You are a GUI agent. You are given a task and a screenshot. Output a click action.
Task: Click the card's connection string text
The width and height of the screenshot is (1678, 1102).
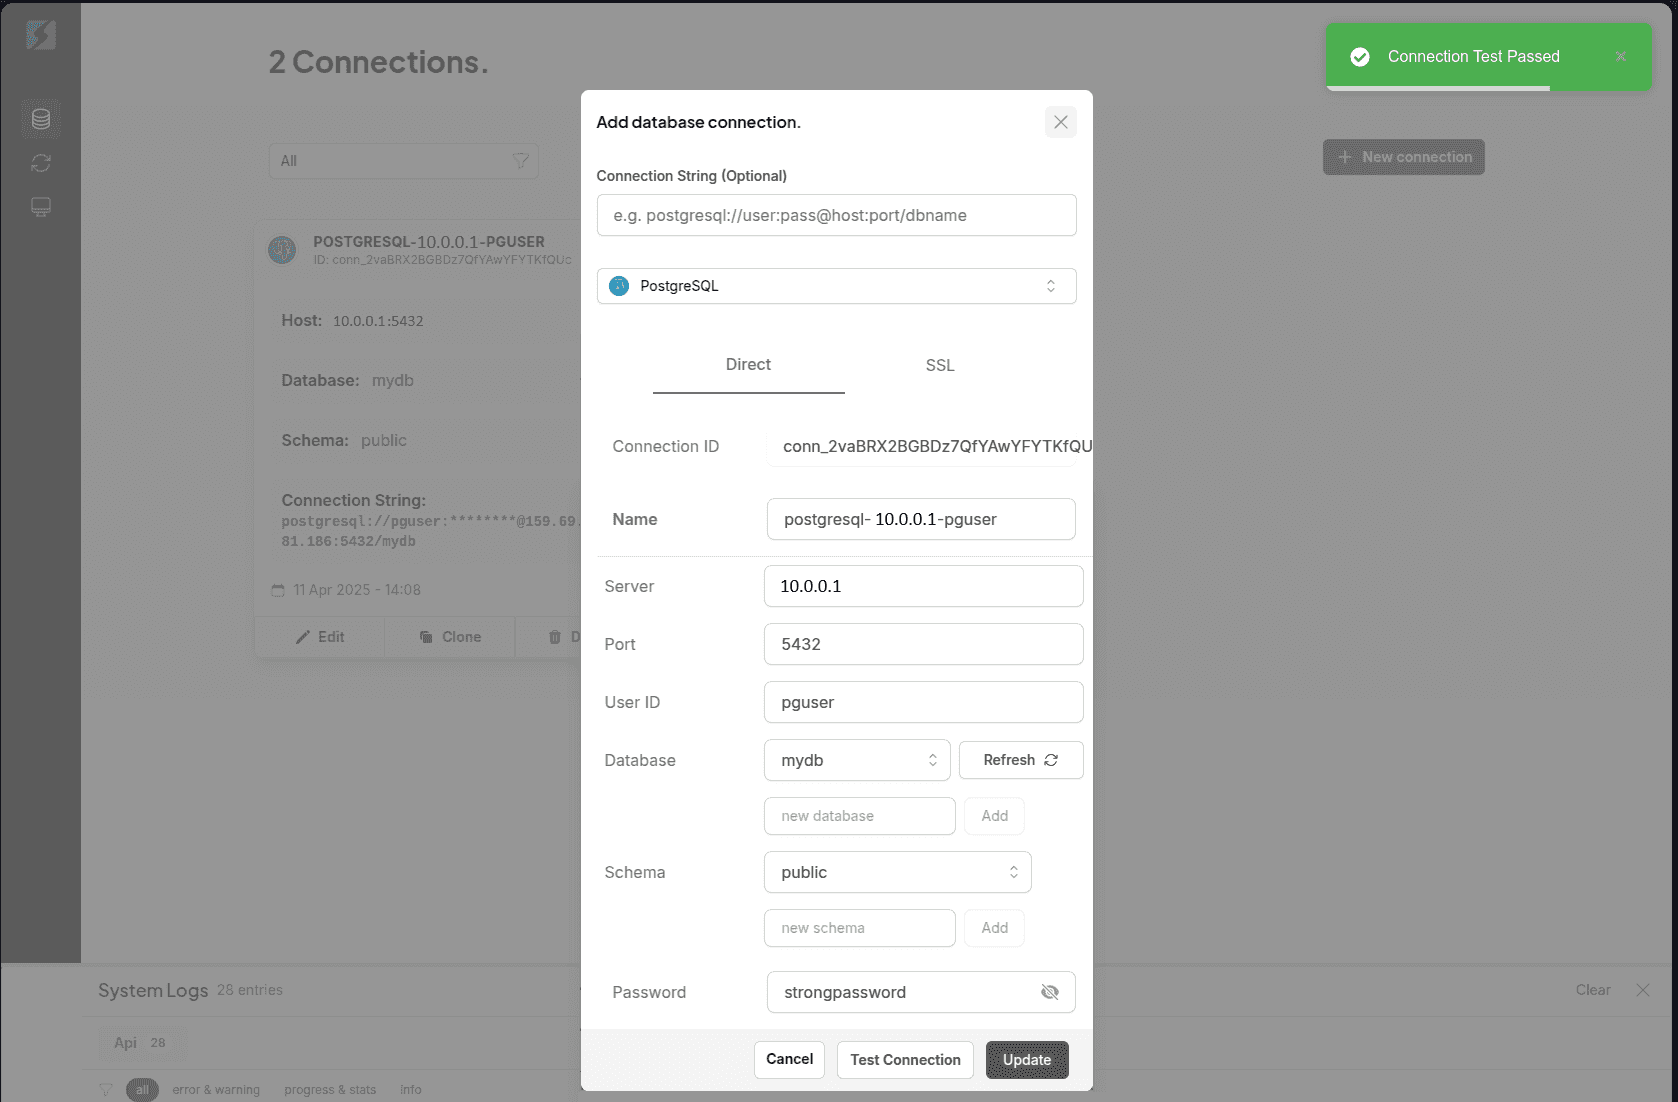(x=431, y=531)
